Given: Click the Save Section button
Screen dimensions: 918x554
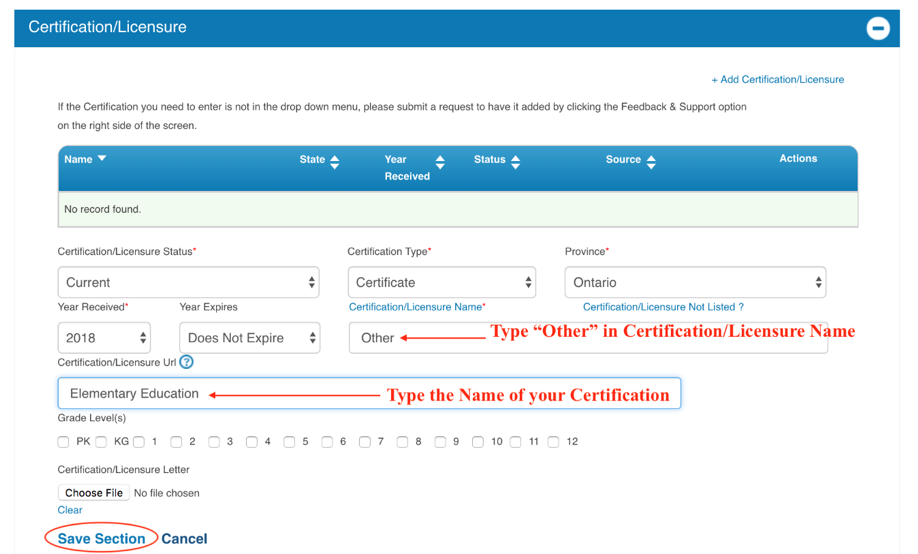Looking at the screenshot, I should pyautogui.click(x=101, y=539).
